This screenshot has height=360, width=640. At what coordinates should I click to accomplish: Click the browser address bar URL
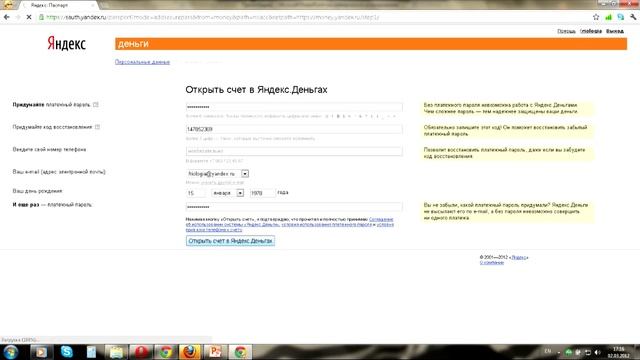pyautogui.click(x=212, y=17)
